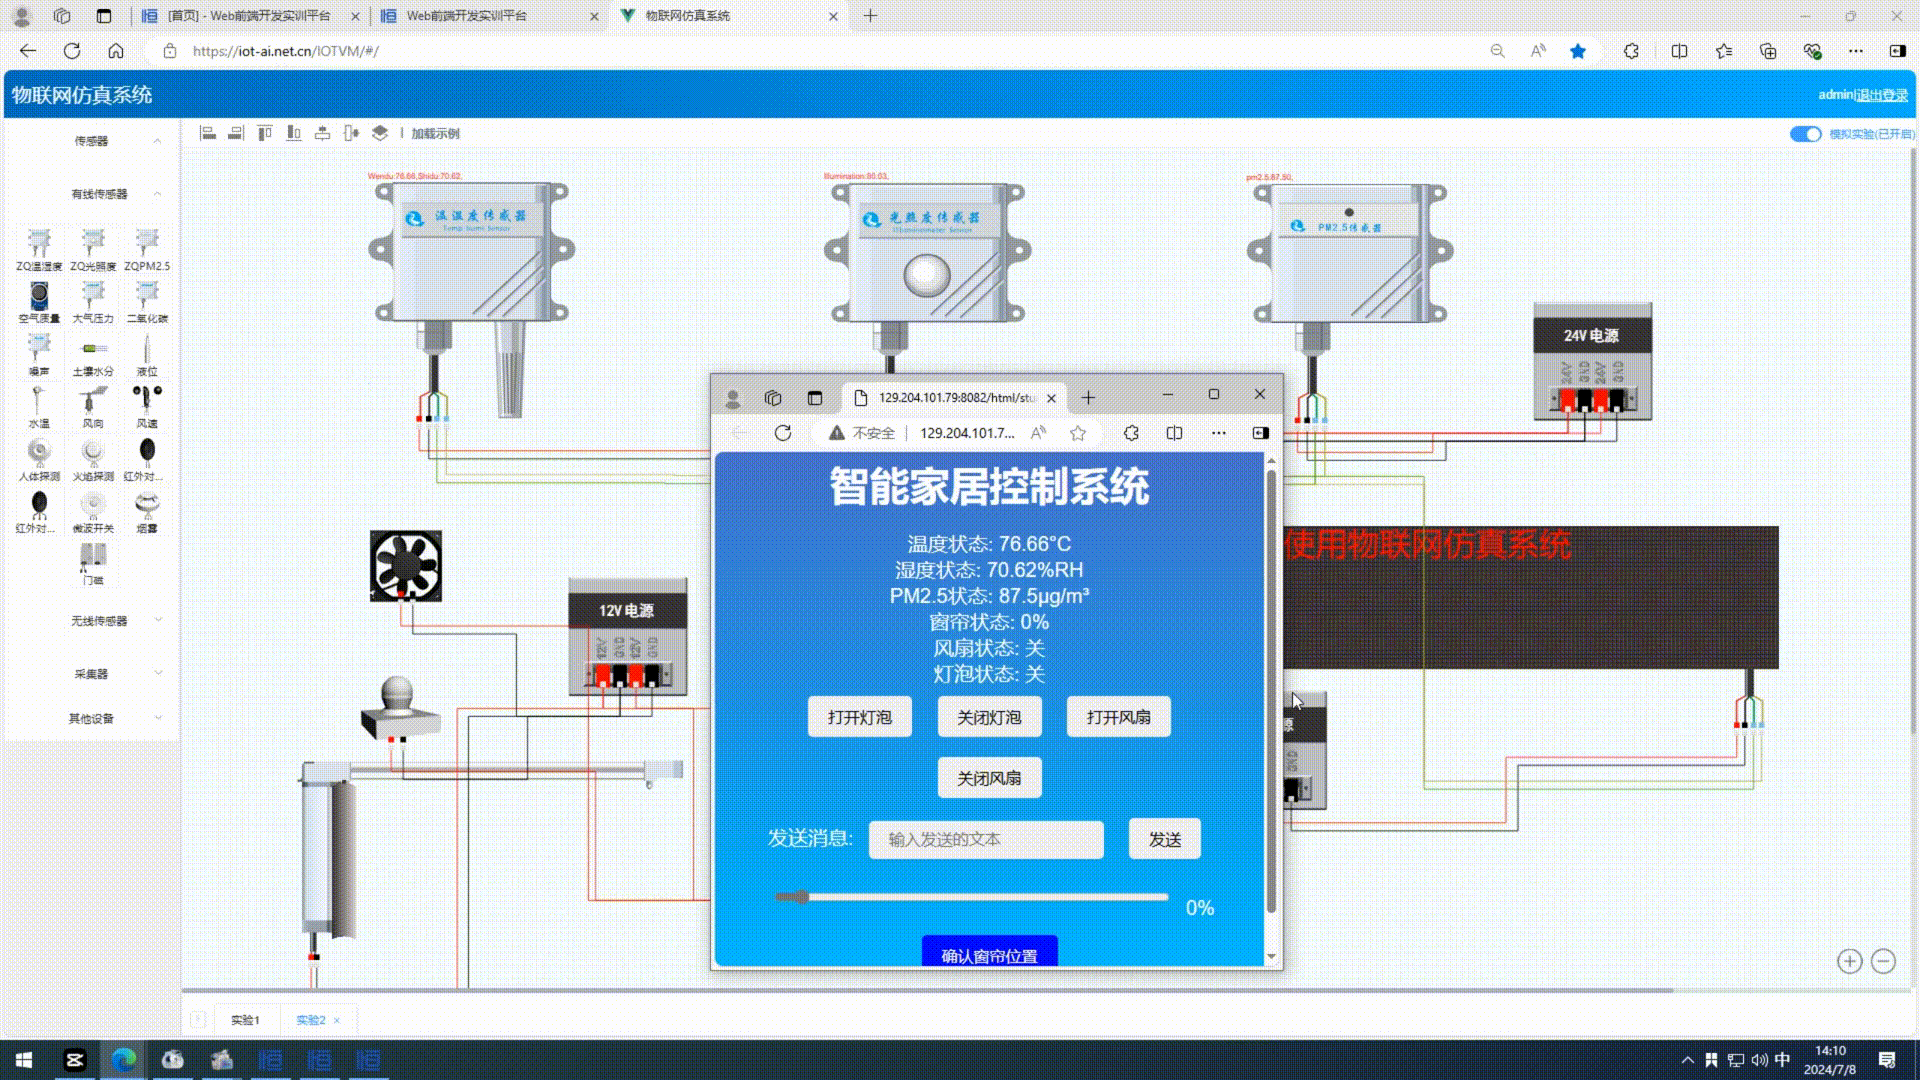This screenshot has height=1080, width=1920.
Task: Expand the 无线传感器 wireless sensors section
Action: (x=98, y=621)
